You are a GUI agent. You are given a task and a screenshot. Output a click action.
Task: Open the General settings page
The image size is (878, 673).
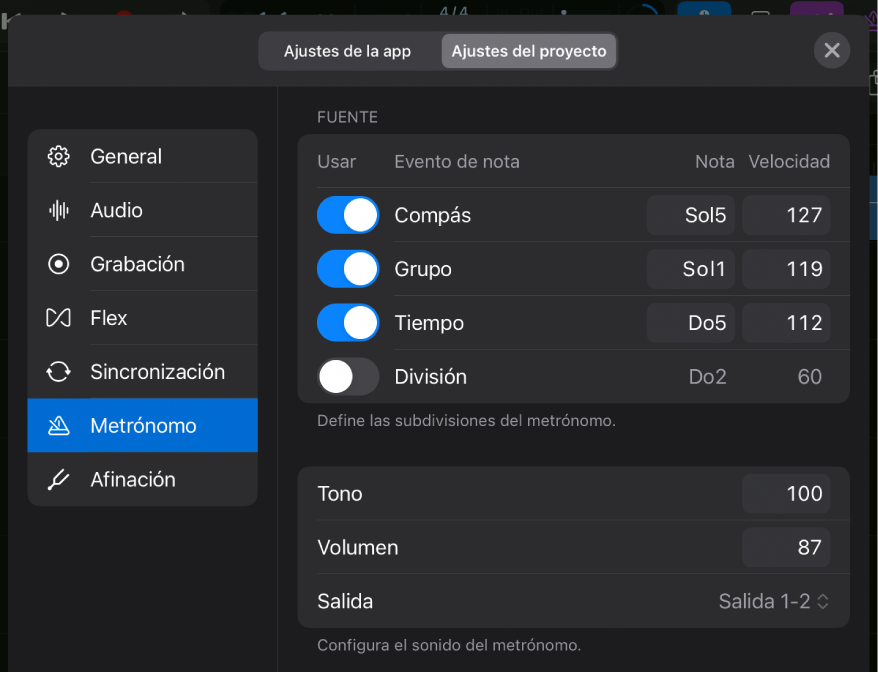(126, 156)
